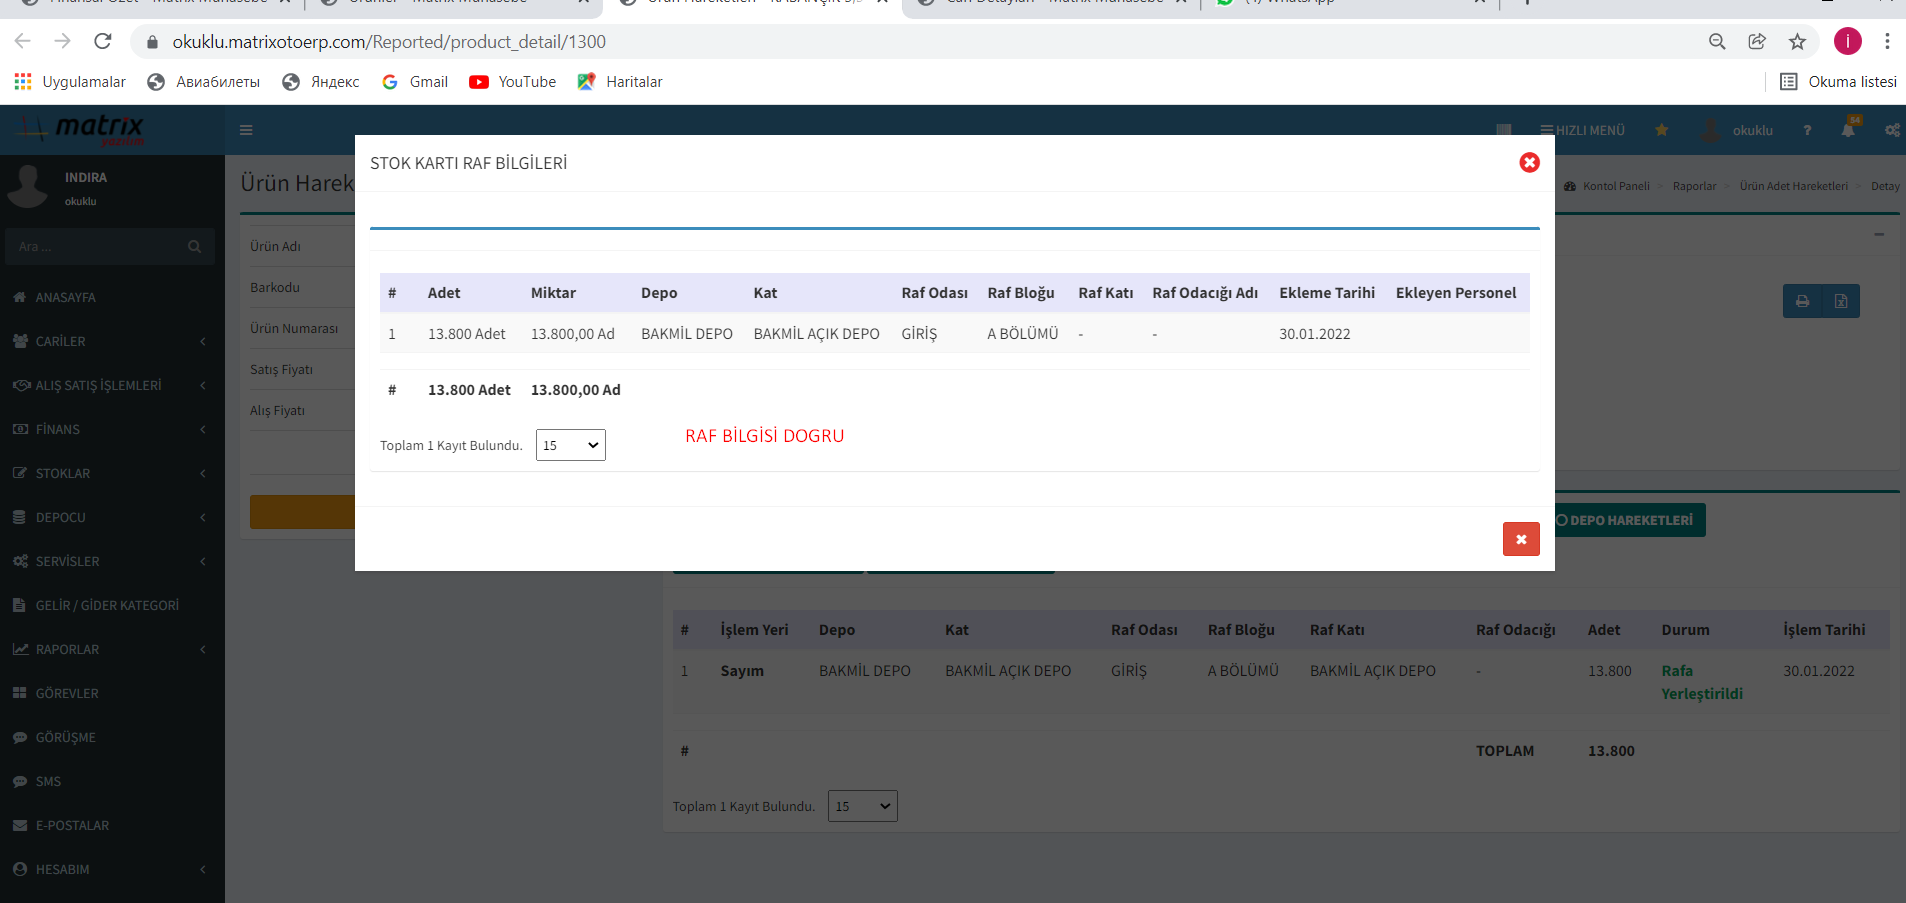Bookmark this page with the browser star
1906x903 pixels.
(x=1797, y=42)
